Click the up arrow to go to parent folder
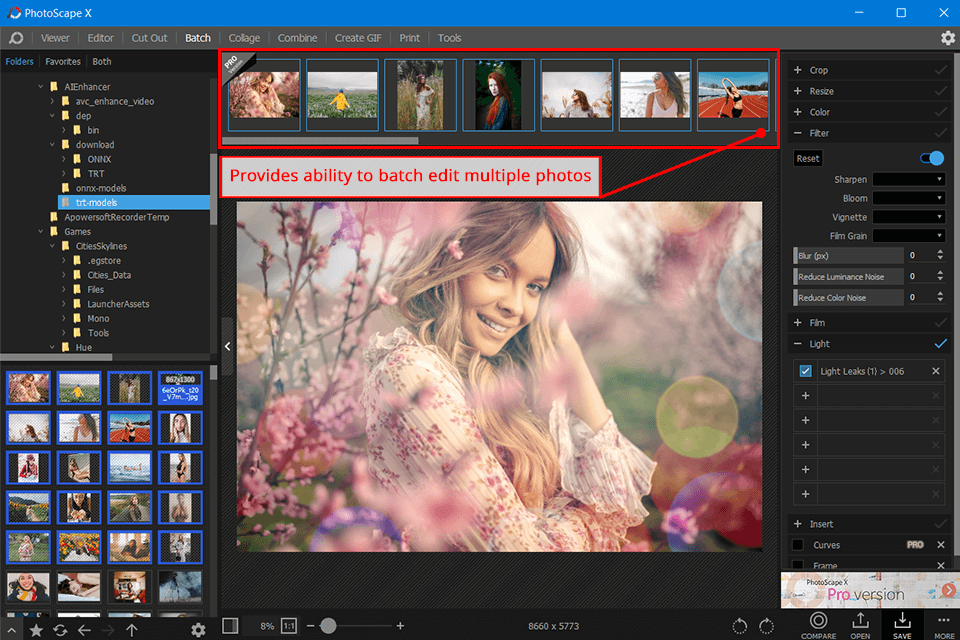This screenshot has width=960, height=640. pyautogui.click(x=132, y=631)
